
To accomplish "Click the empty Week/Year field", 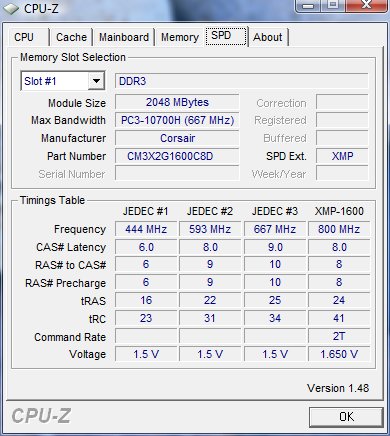I will coord(342,174).
